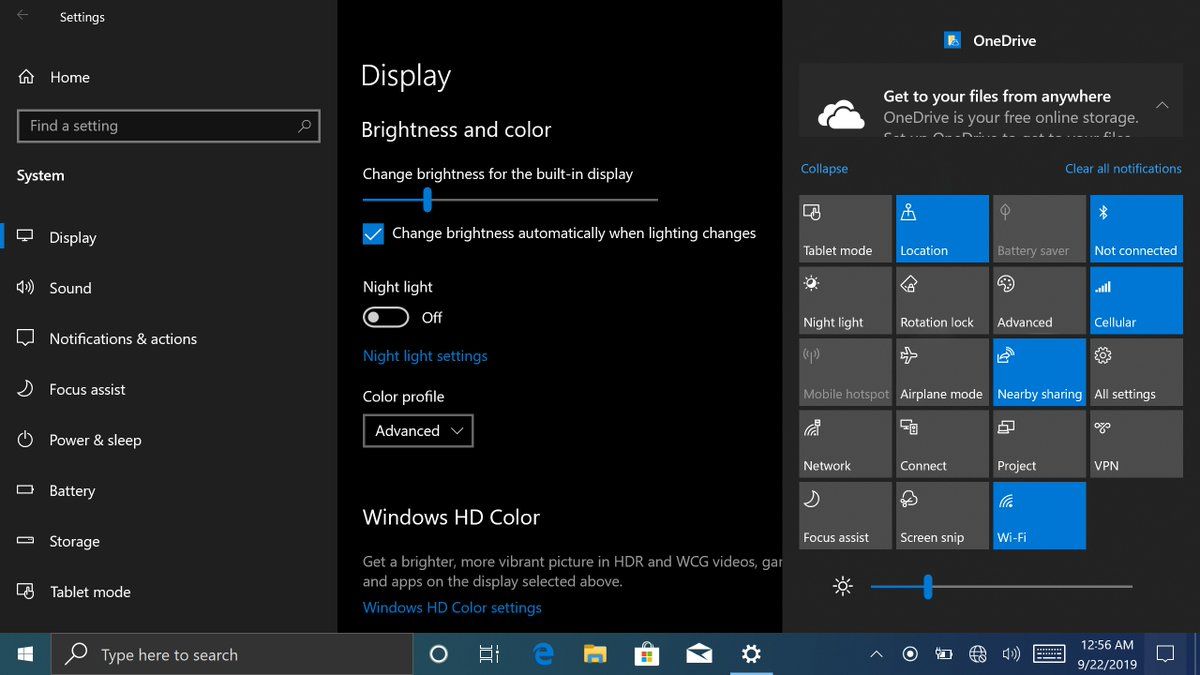Open Cortana from the taskbar

click(x=438, y=654)
